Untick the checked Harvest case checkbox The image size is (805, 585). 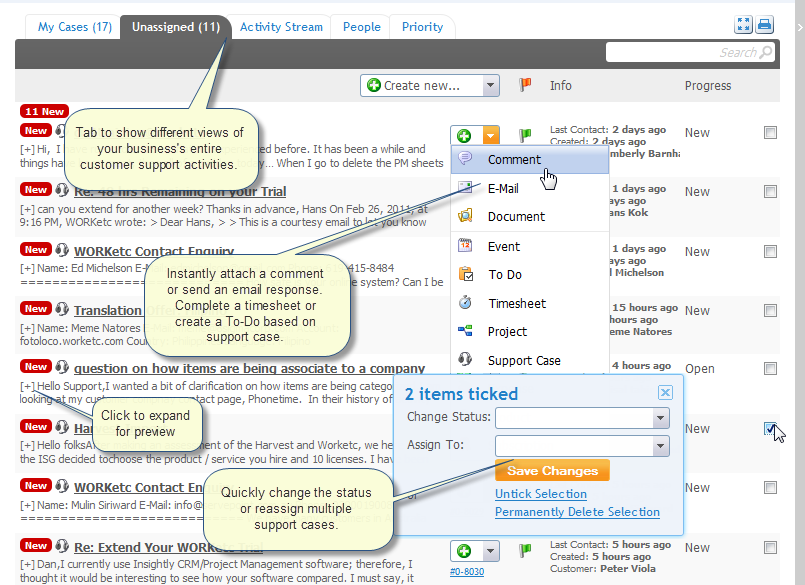coord(770,429)
